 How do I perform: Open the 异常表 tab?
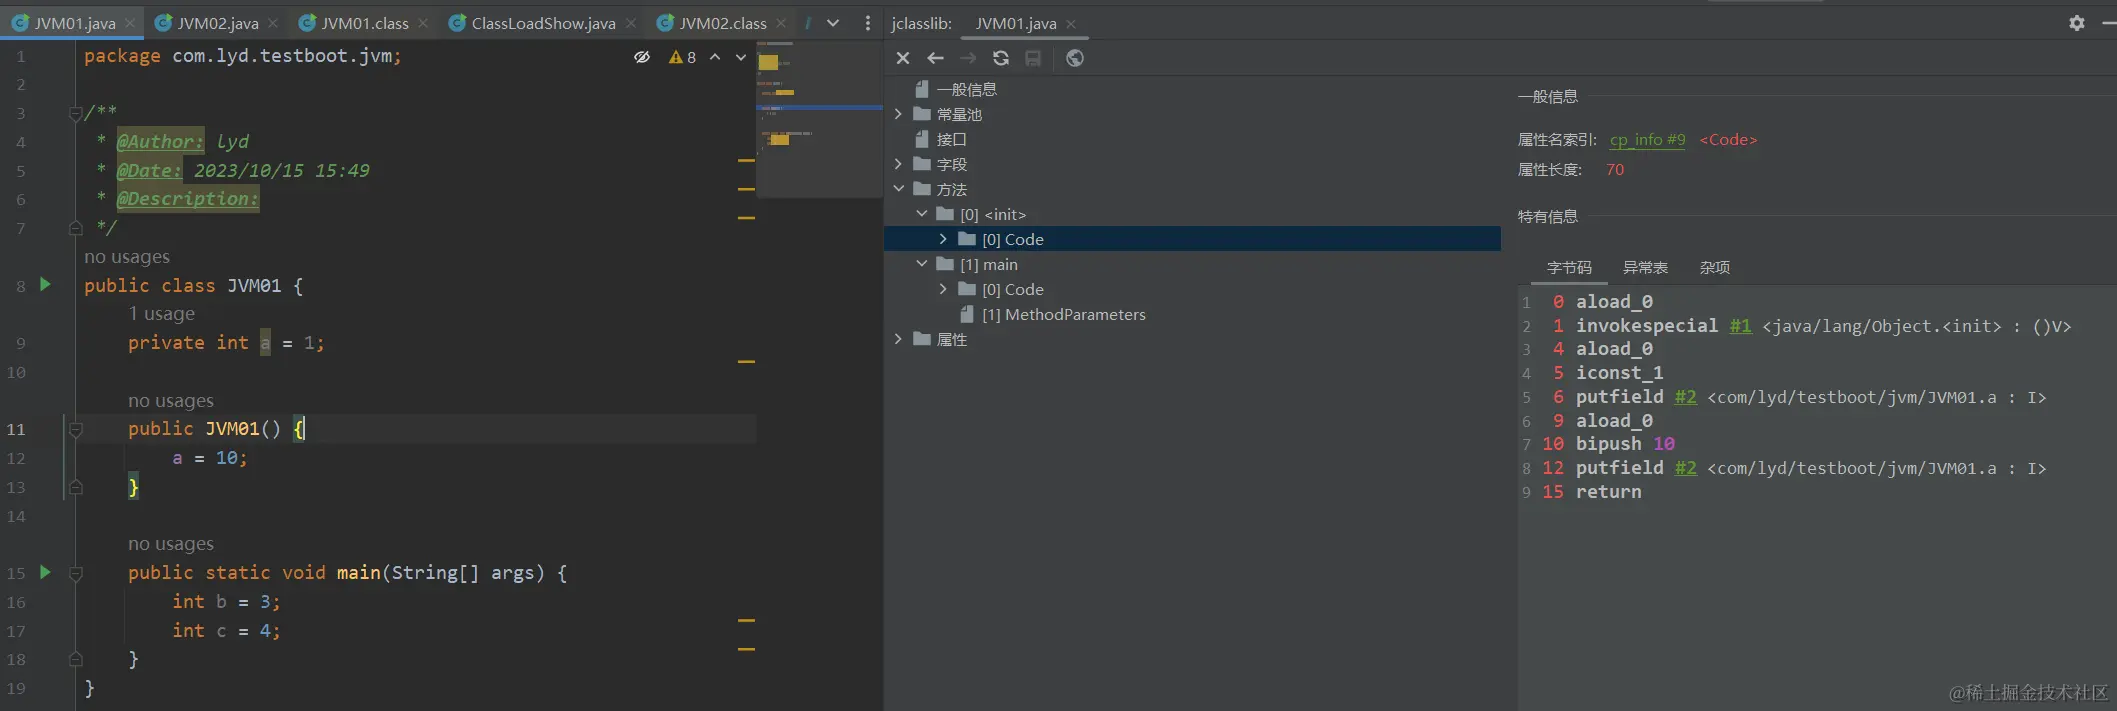pyautogui.click(x=1645, y=267)
